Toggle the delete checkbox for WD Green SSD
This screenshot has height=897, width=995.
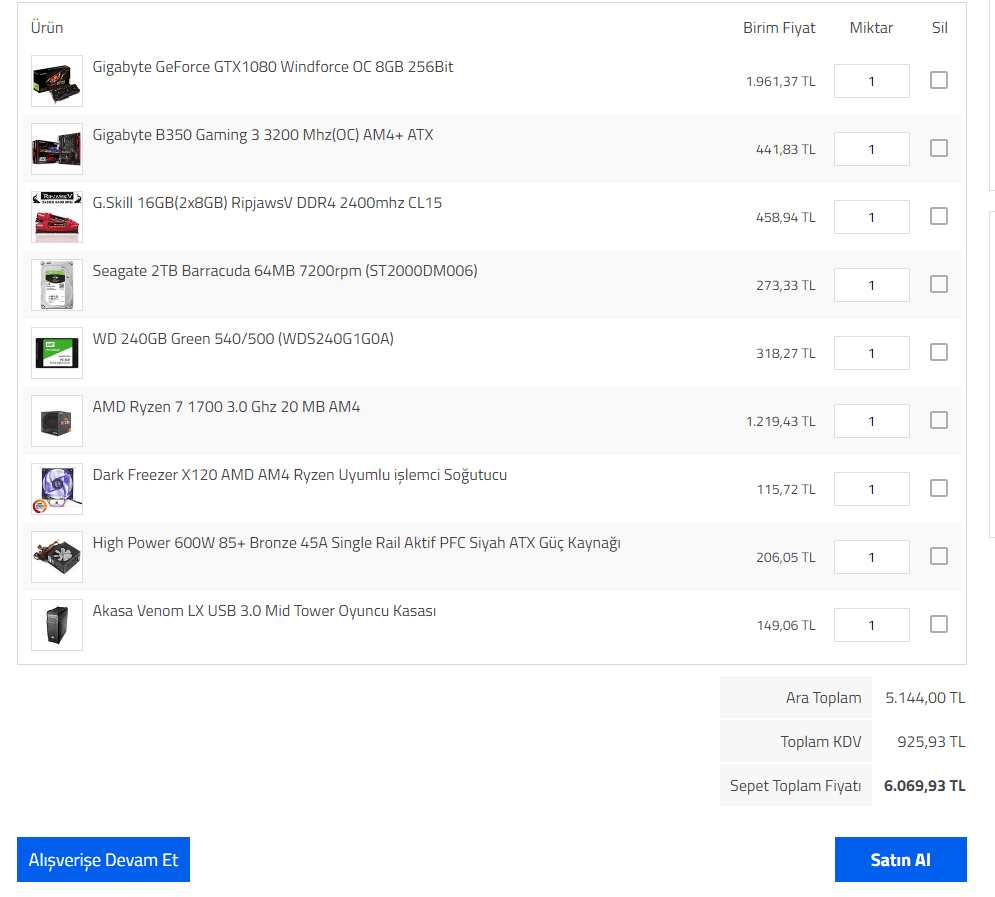coord(938,352)
